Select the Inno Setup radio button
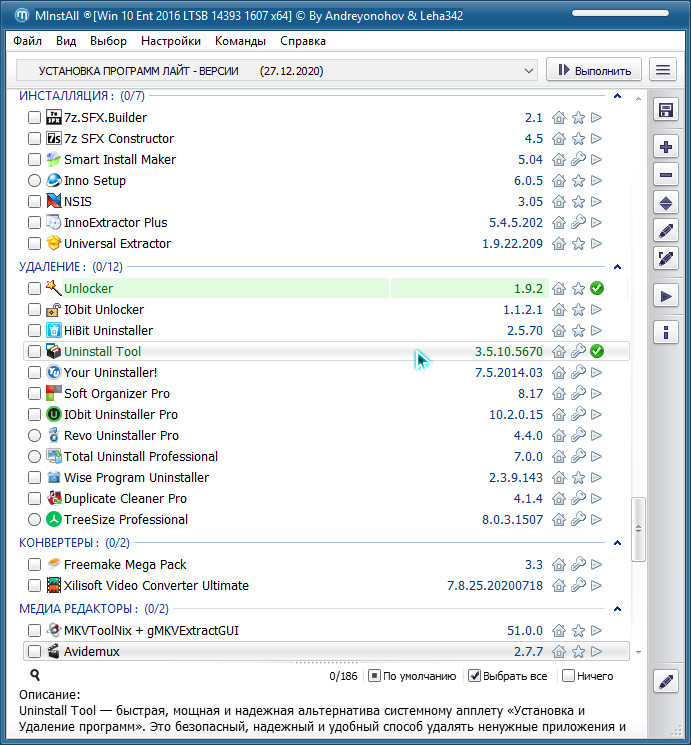 click(x=34, y=181)
